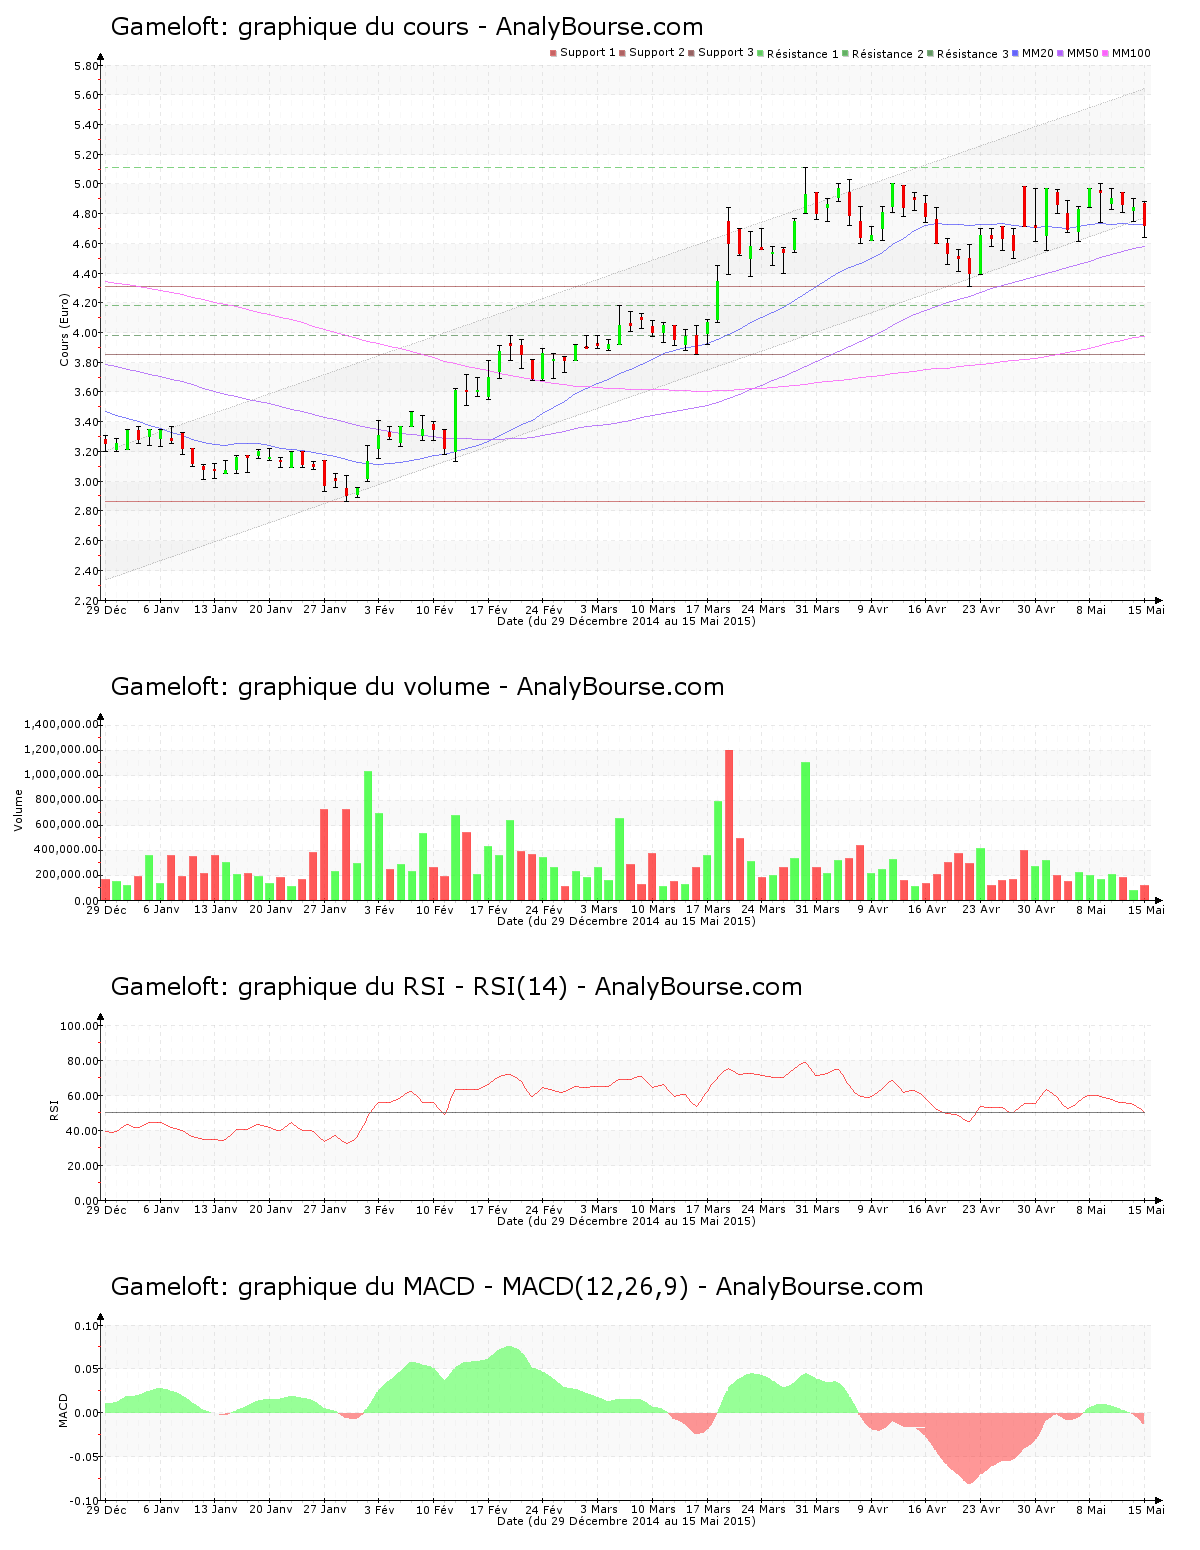Click '30 Avr' on the MACD chart date axis
Screen dimensions: 1200x1550
(x=1036, y=1510)
